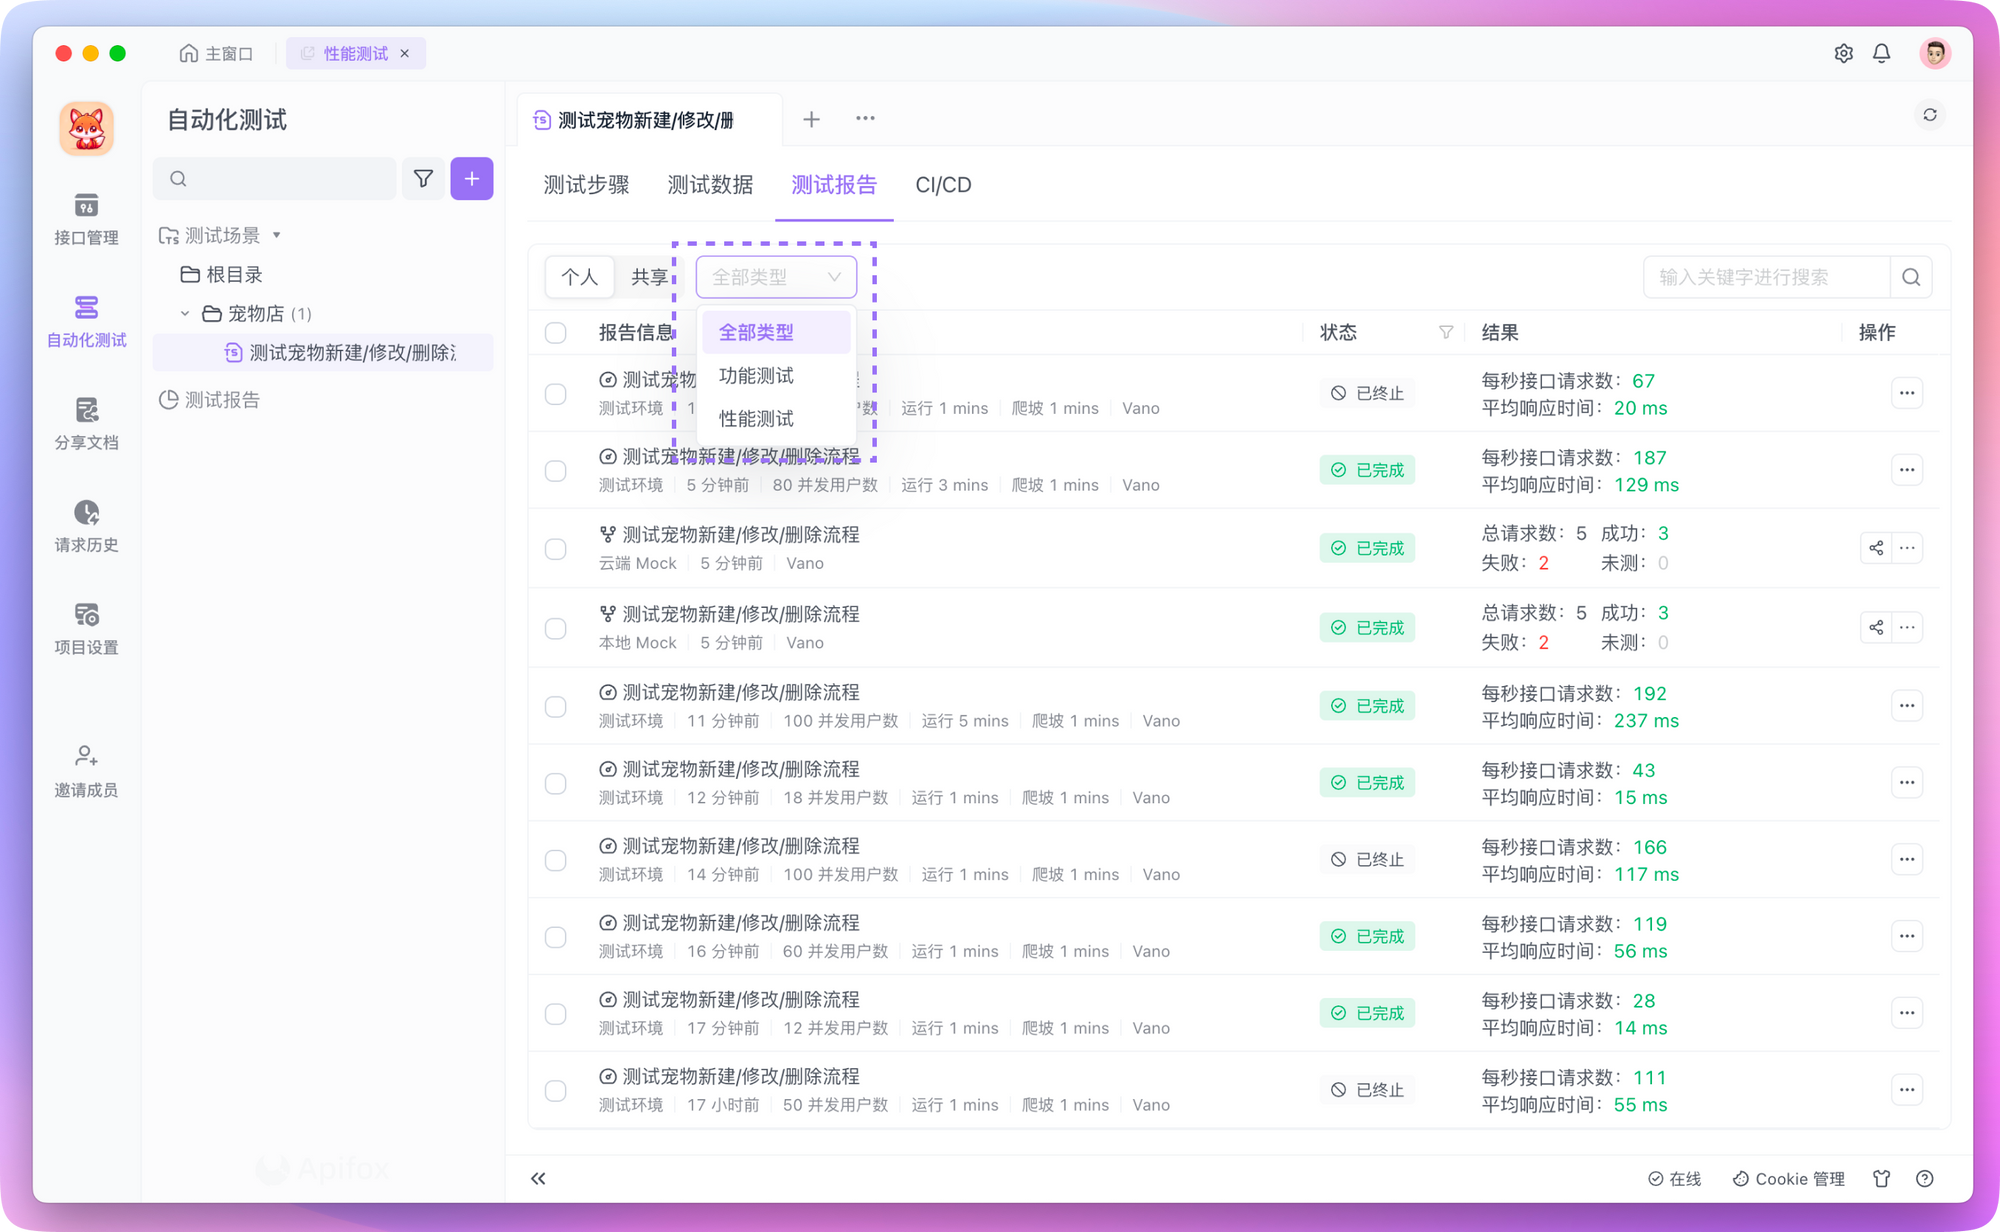
Task: Select 测试宠物新建/修改/删除 tree item
Action: (323, 352)
